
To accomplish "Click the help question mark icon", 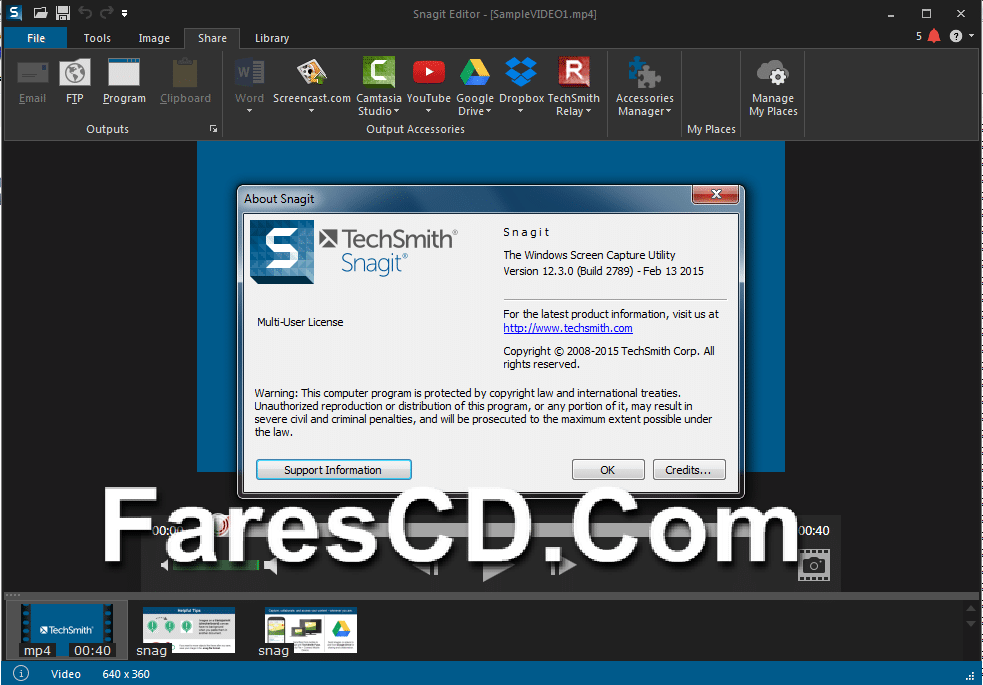I will tap(955, 36).
